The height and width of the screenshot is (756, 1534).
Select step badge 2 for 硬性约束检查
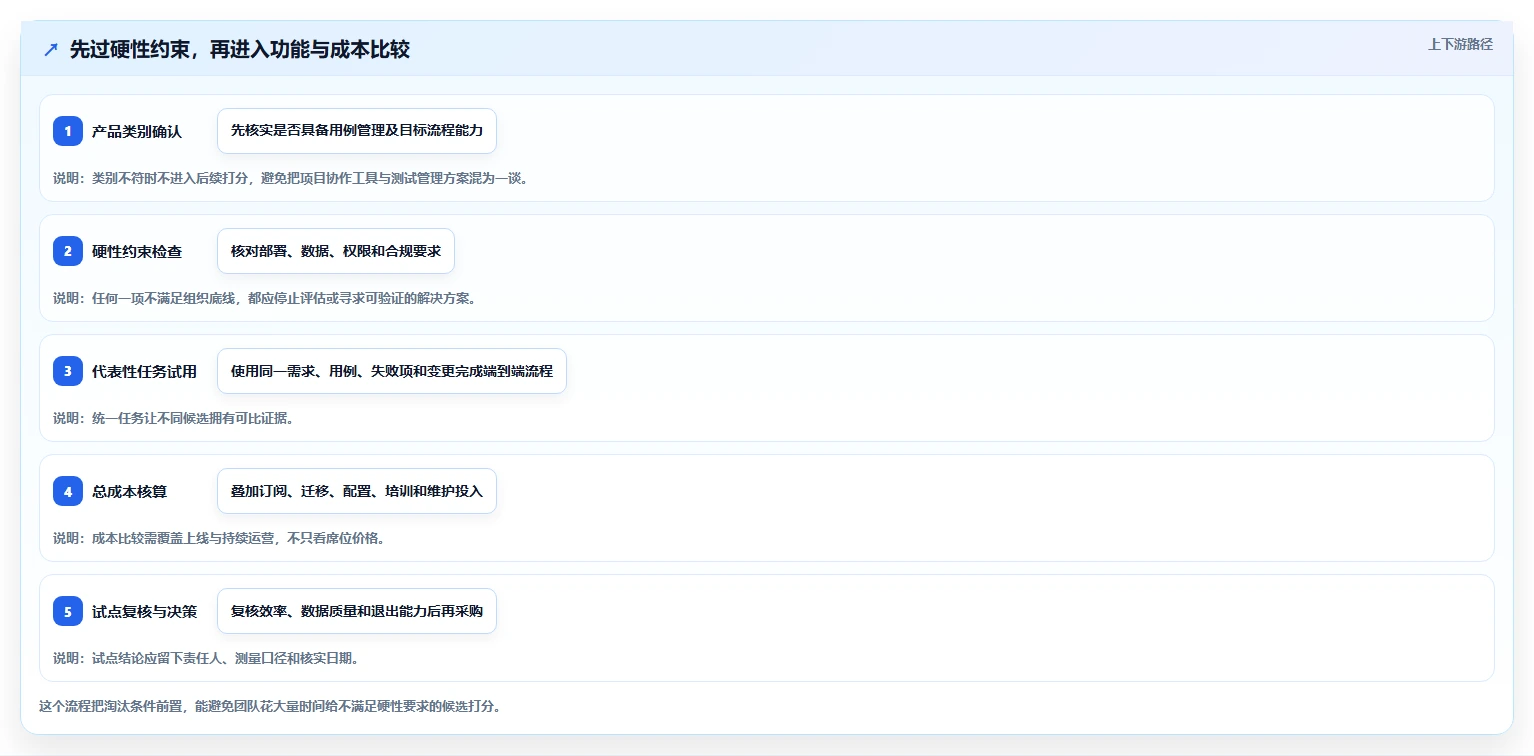[x=68, y=251]
